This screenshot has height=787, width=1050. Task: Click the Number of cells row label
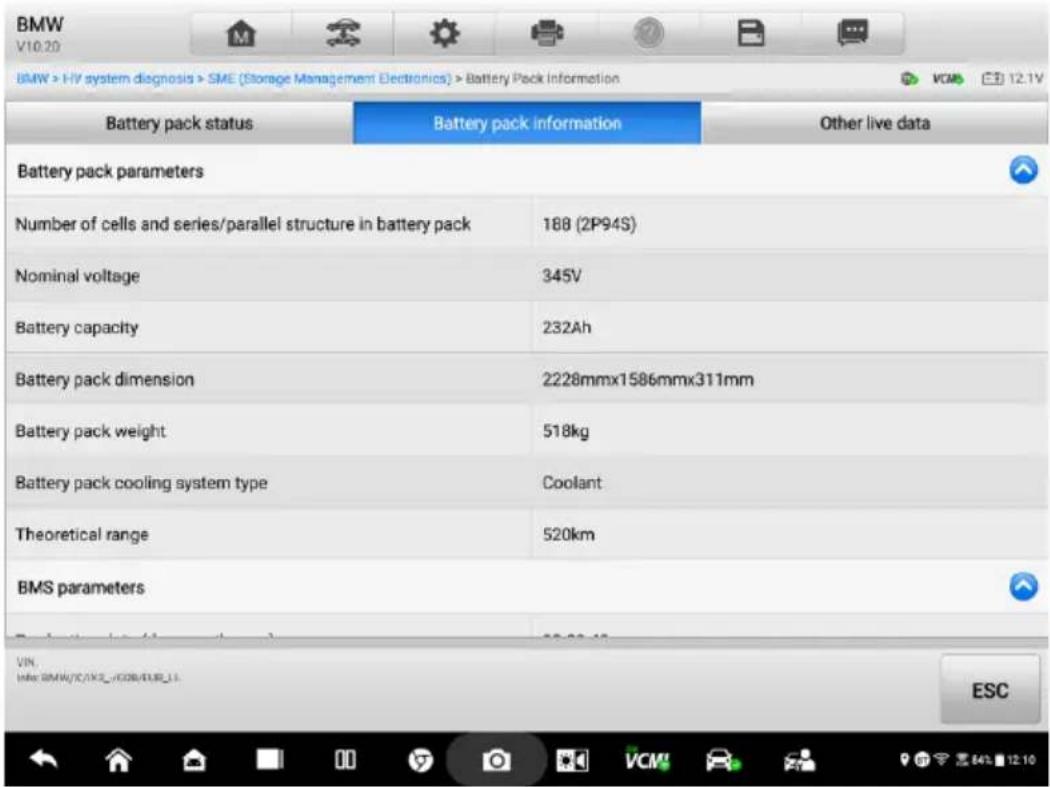coord(243,224)
